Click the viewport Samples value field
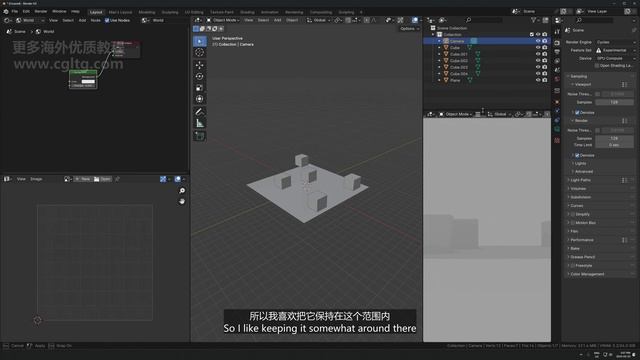This screenshot has width=640, height=360. coord(614,102)
